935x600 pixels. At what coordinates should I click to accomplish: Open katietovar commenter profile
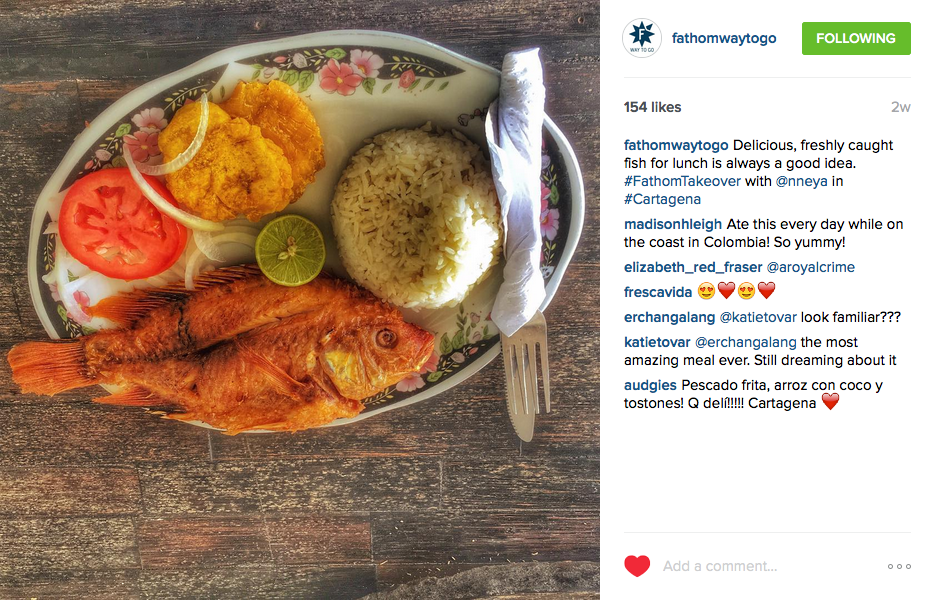(657, 342)
